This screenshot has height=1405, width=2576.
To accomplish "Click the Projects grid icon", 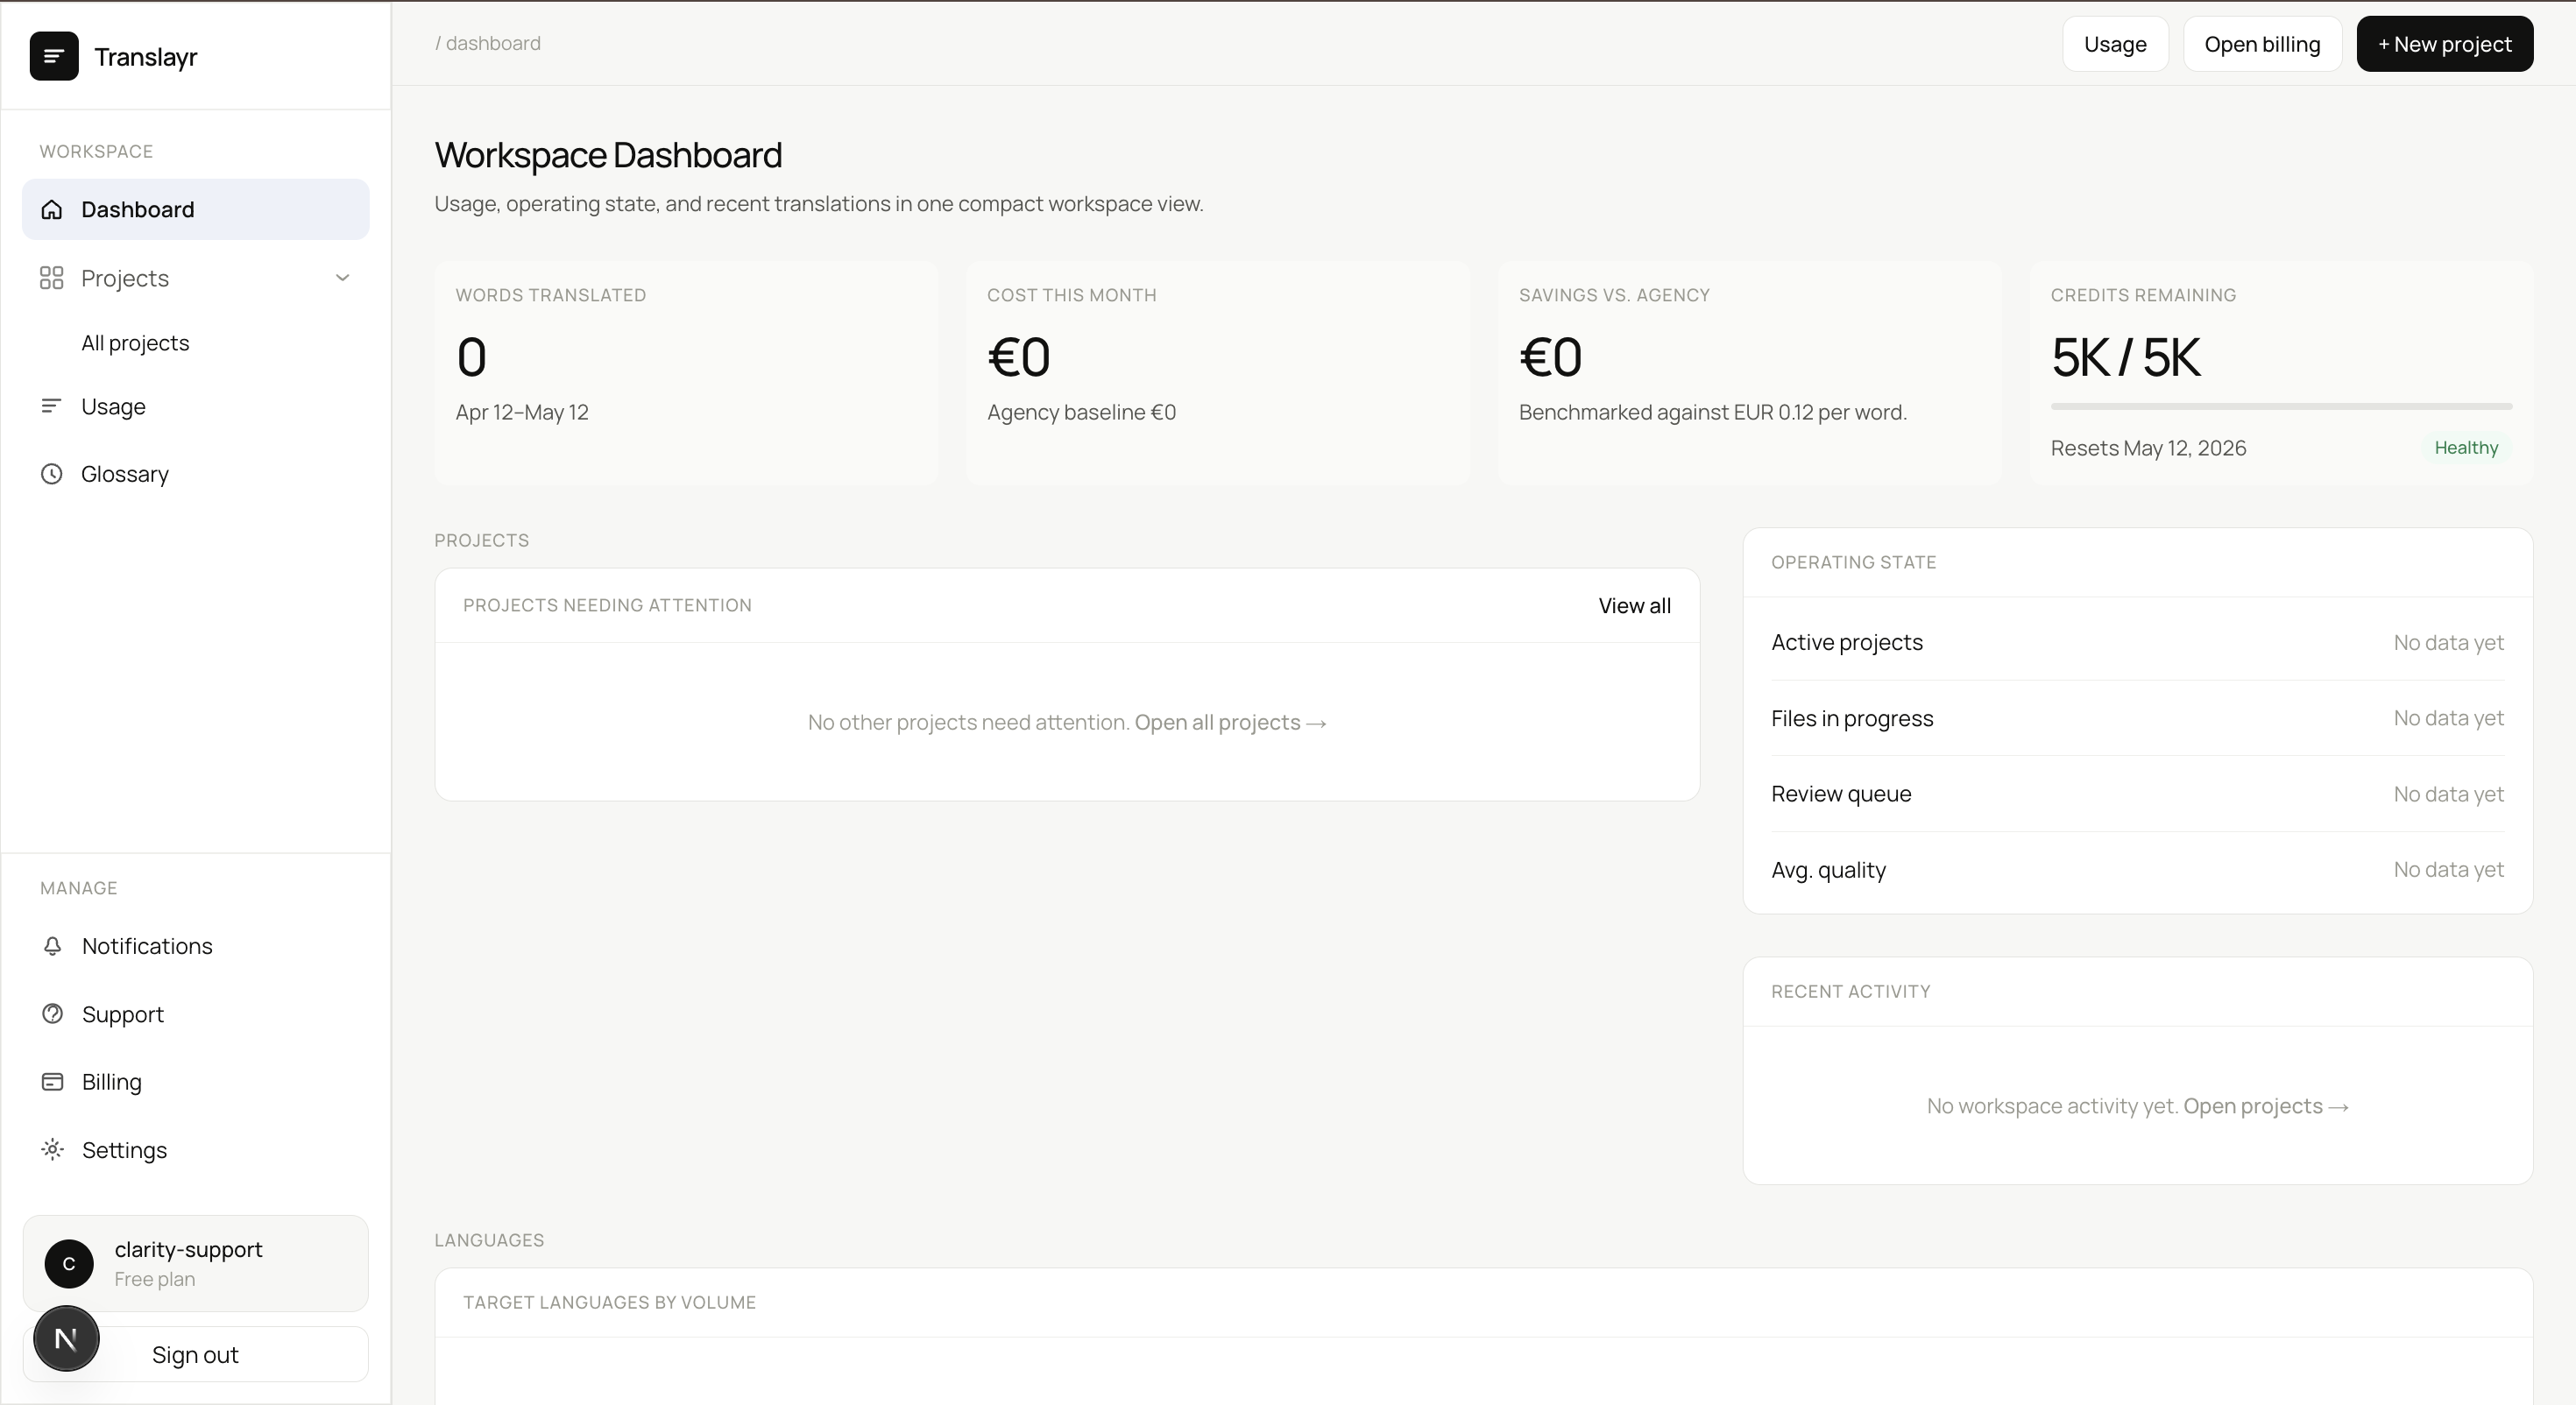I will pos(52,278).
